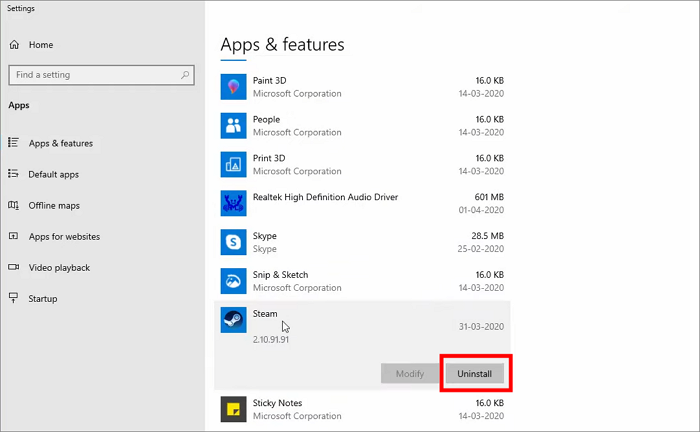Click the Print 3D app icon
The width and height of the screenshot is (700, 432).
233,164
